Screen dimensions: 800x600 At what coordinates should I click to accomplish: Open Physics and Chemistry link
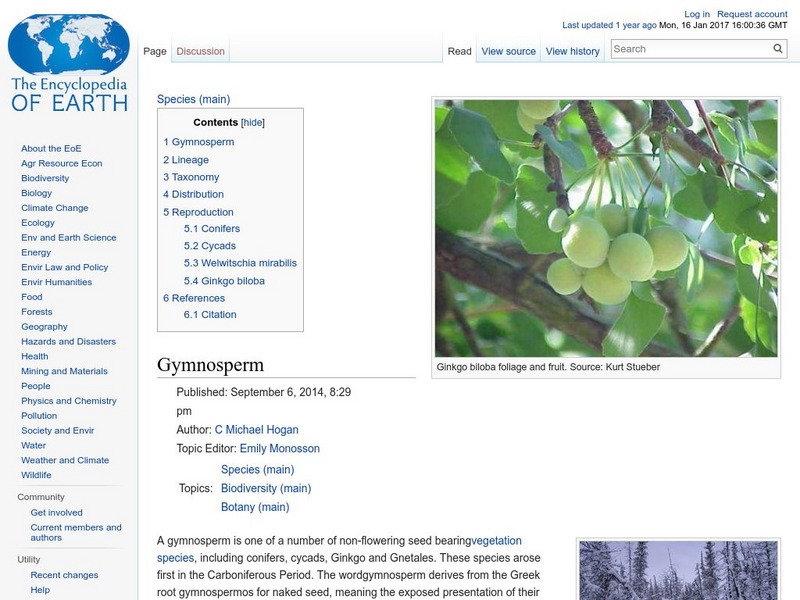(68, 401)
